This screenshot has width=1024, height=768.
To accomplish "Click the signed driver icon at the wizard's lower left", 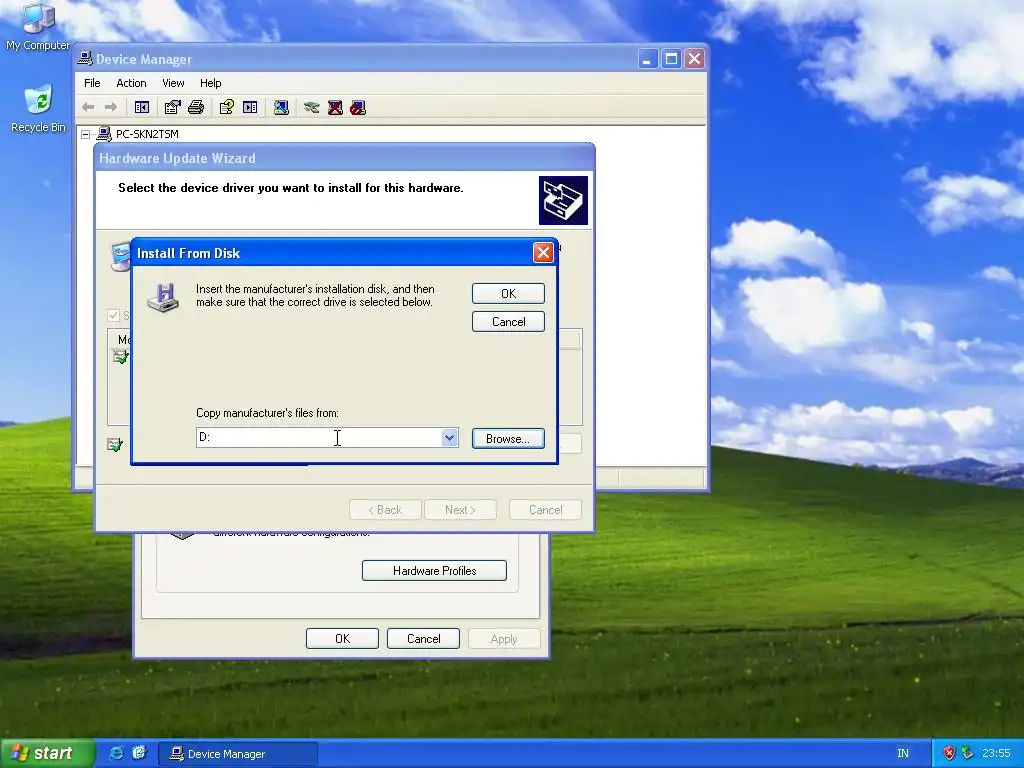I will [x=115, y=445].
